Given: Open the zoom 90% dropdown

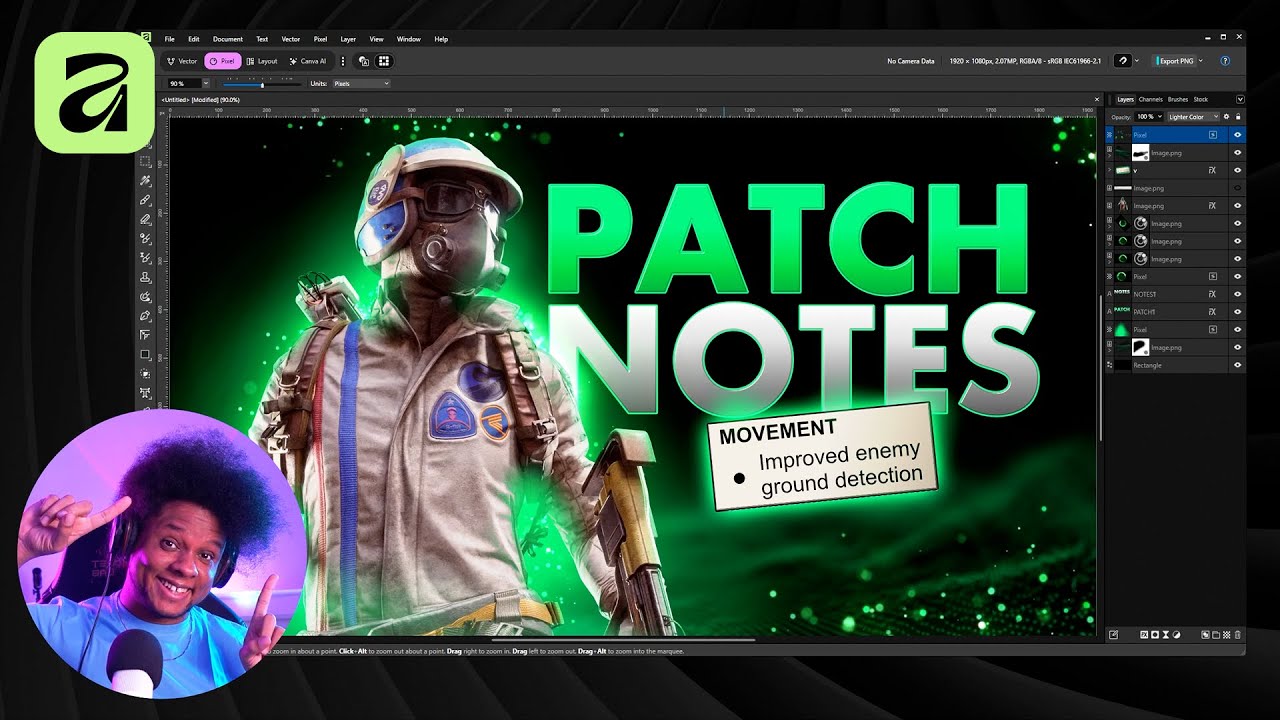Looking at the screenshot, I should pyautogui.click(x=205, y=84).
